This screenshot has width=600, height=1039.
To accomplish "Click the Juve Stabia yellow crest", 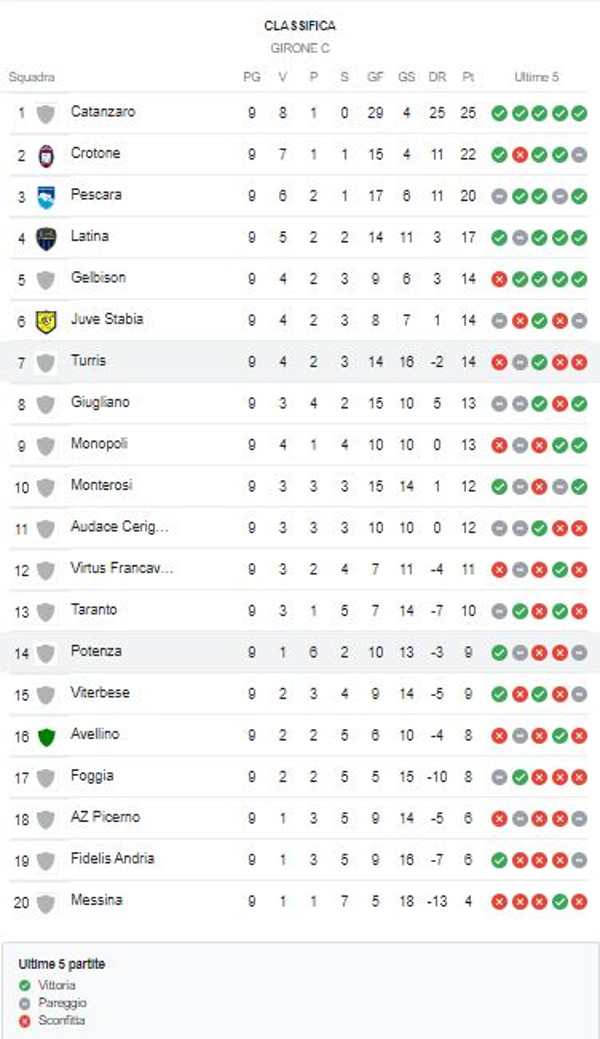I will click(x=45, y=321).
